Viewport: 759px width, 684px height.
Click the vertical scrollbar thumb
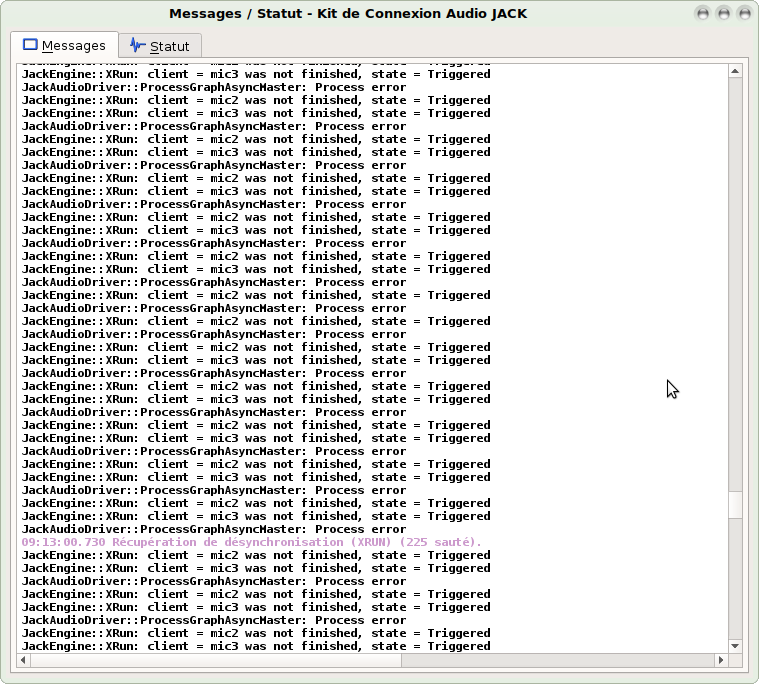tap(735, 505)
